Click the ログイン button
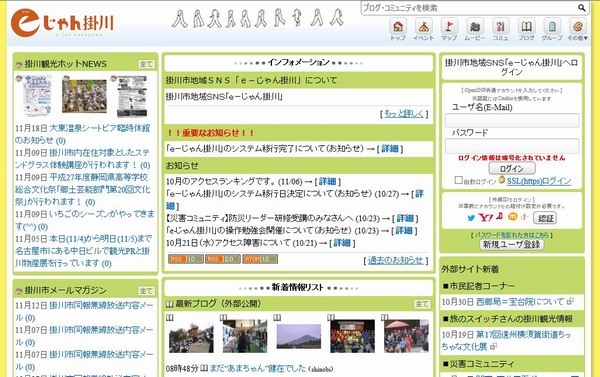Viewport: 600px width, 377px height. click(512, 168)
